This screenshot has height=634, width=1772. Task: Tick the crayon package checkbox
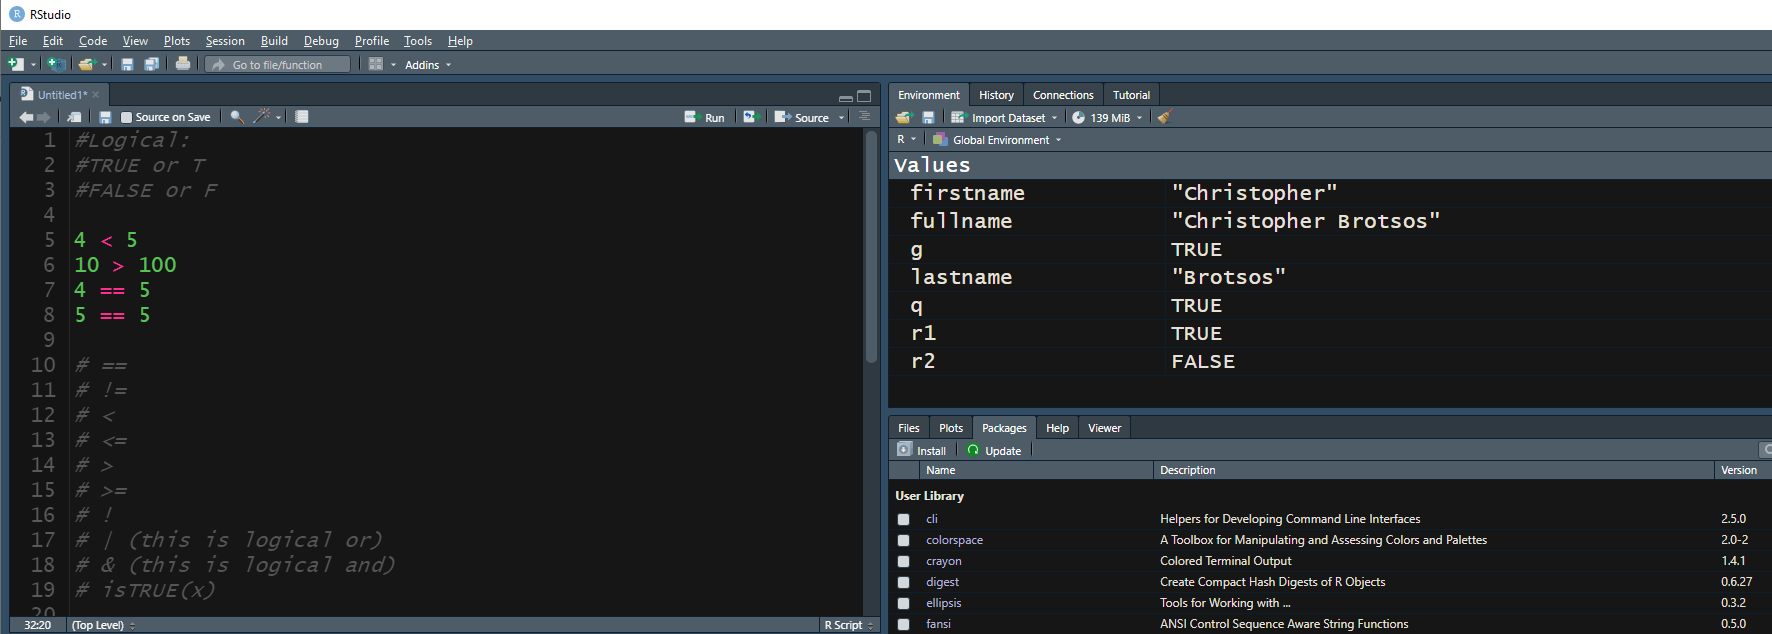point(904,561)
